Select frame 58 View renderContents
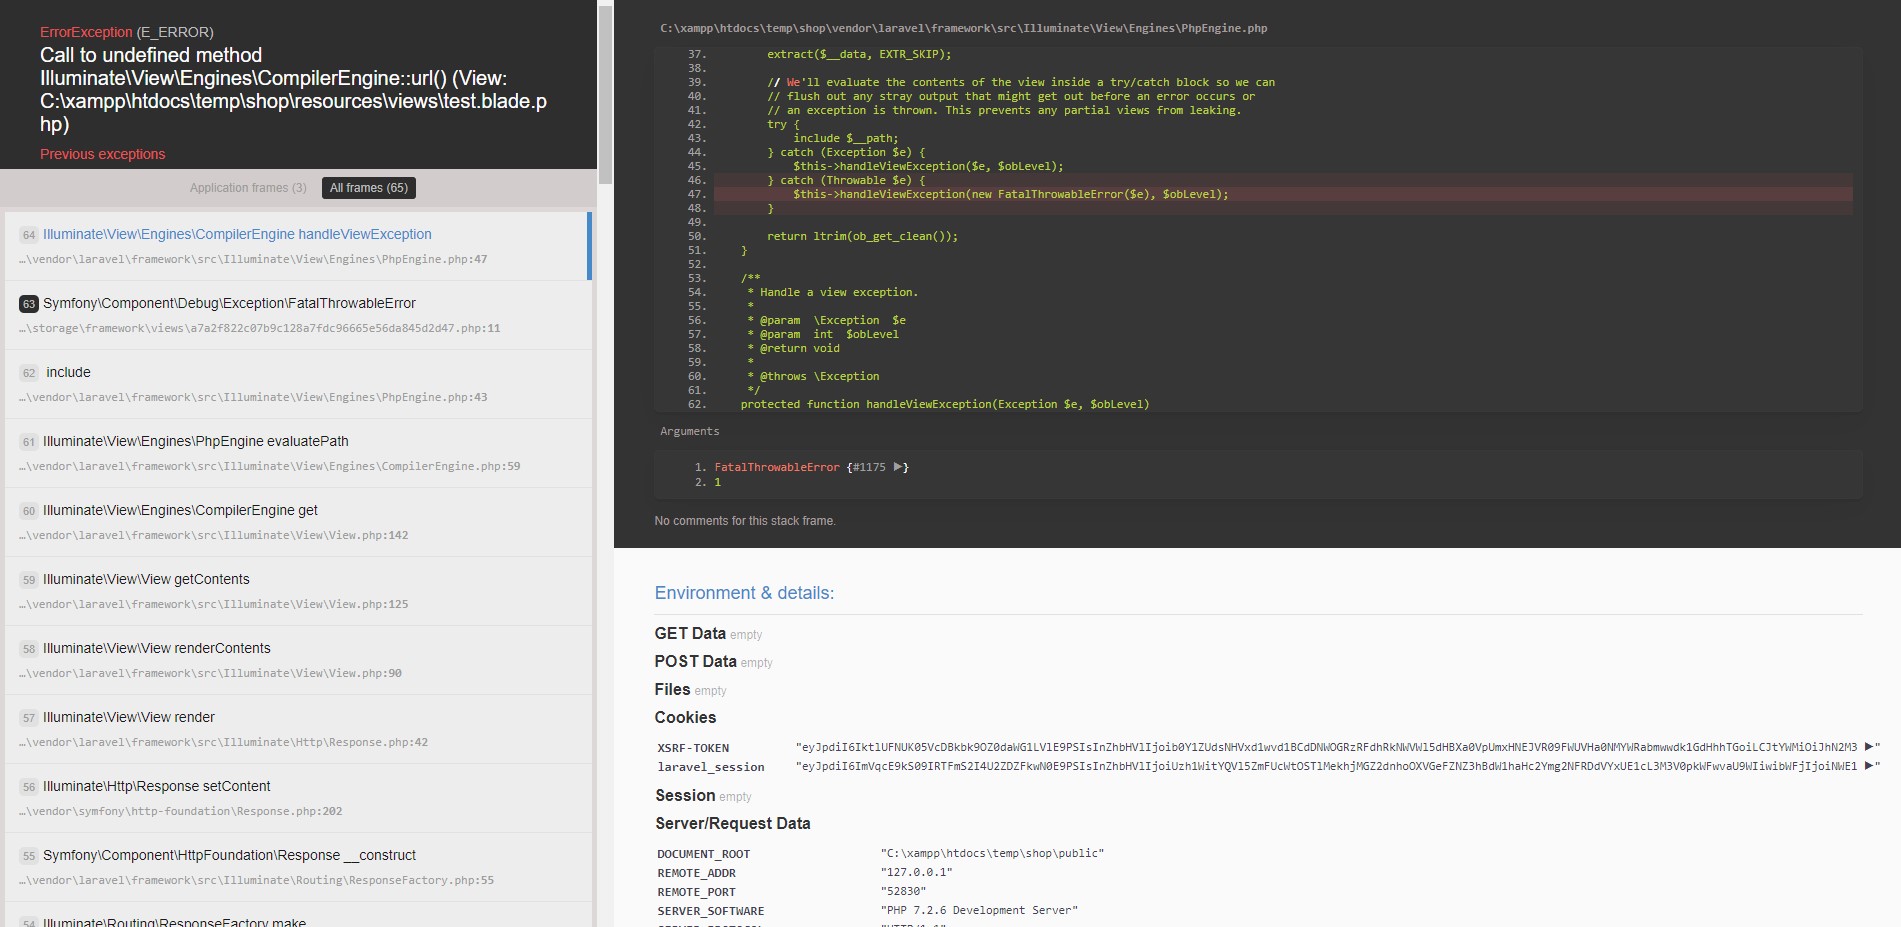 (298, 660)
